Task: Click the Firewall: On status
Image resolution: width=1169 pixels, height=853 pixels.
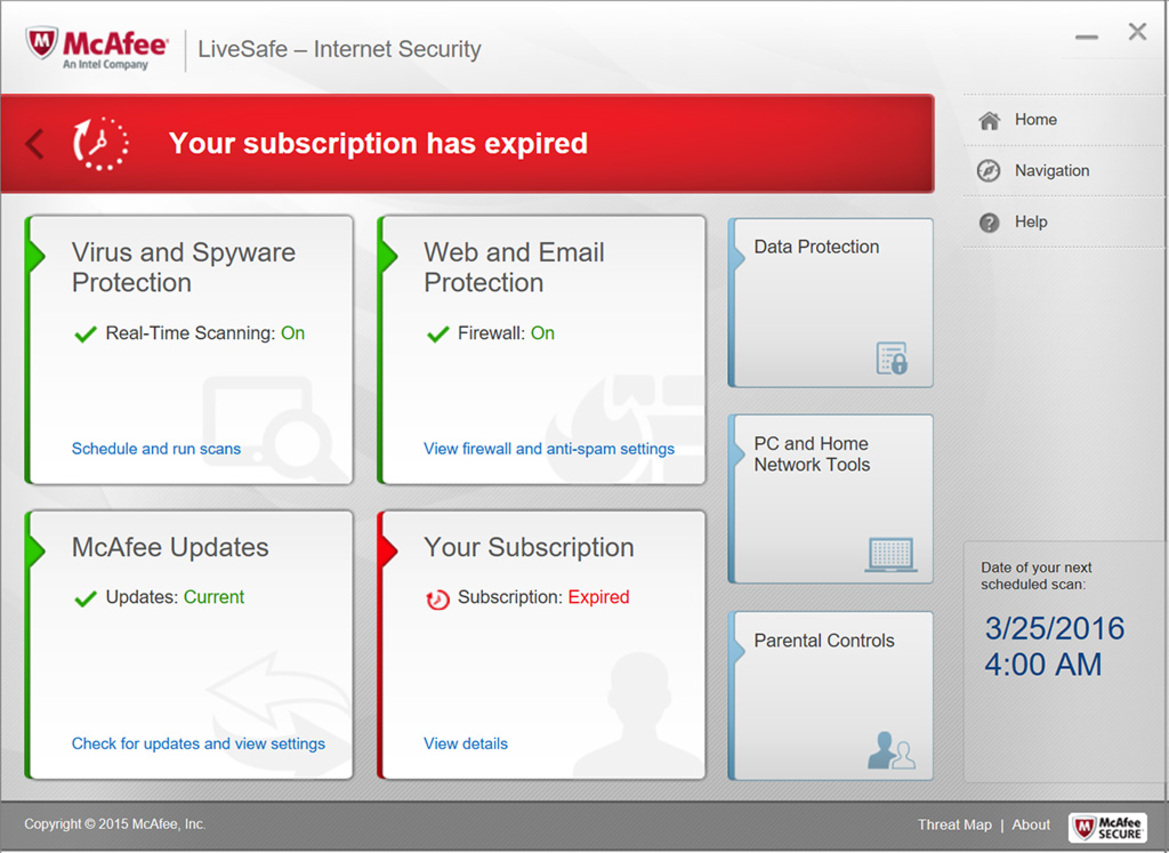Action: [x=506, y=333]
